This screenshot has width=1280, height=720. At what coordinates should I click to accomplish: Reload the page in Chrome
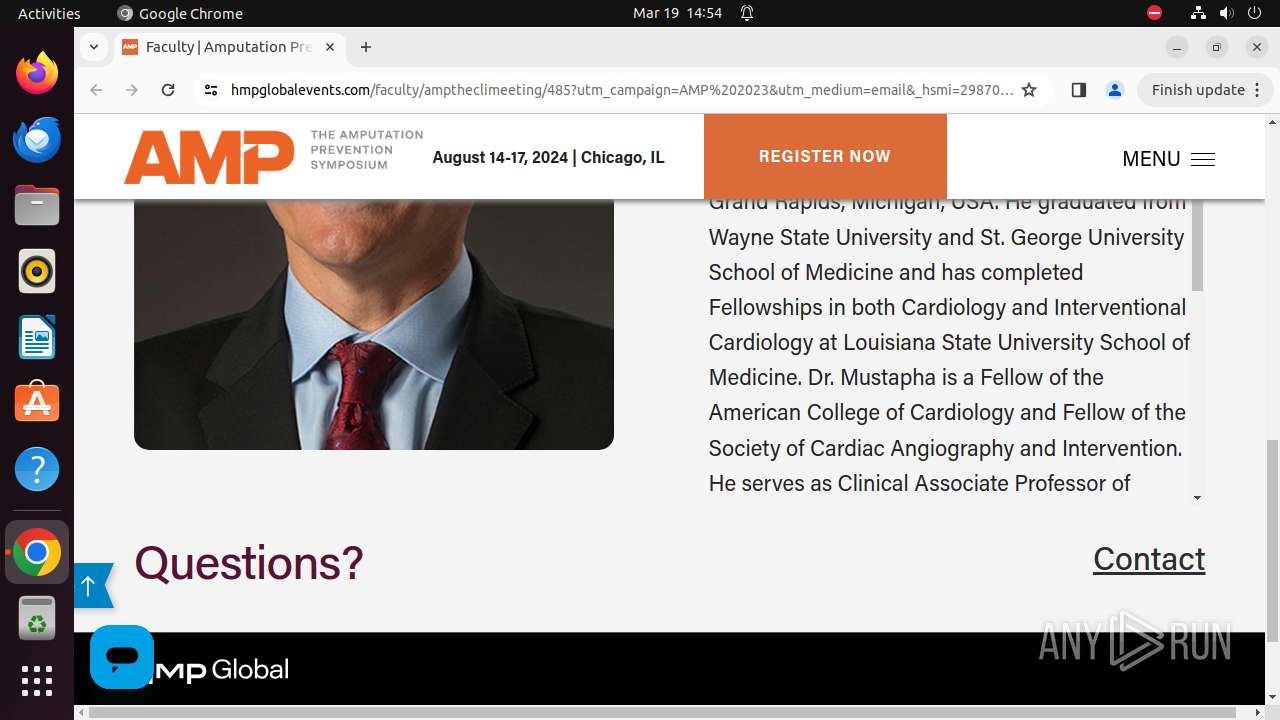click(x=168, y=90)
